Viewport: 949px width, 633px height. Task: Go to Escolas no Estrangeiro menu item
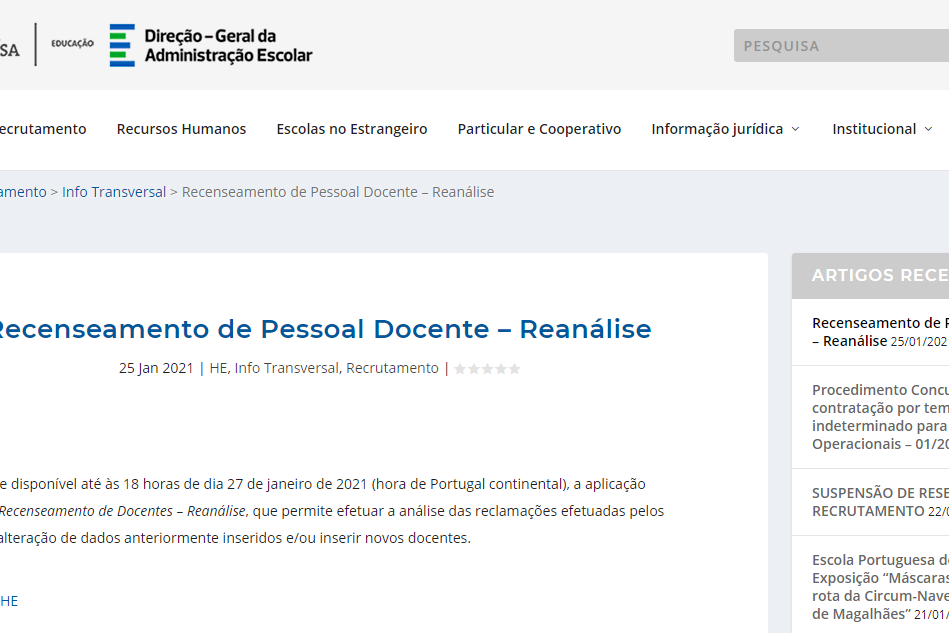tap(352, 129)
